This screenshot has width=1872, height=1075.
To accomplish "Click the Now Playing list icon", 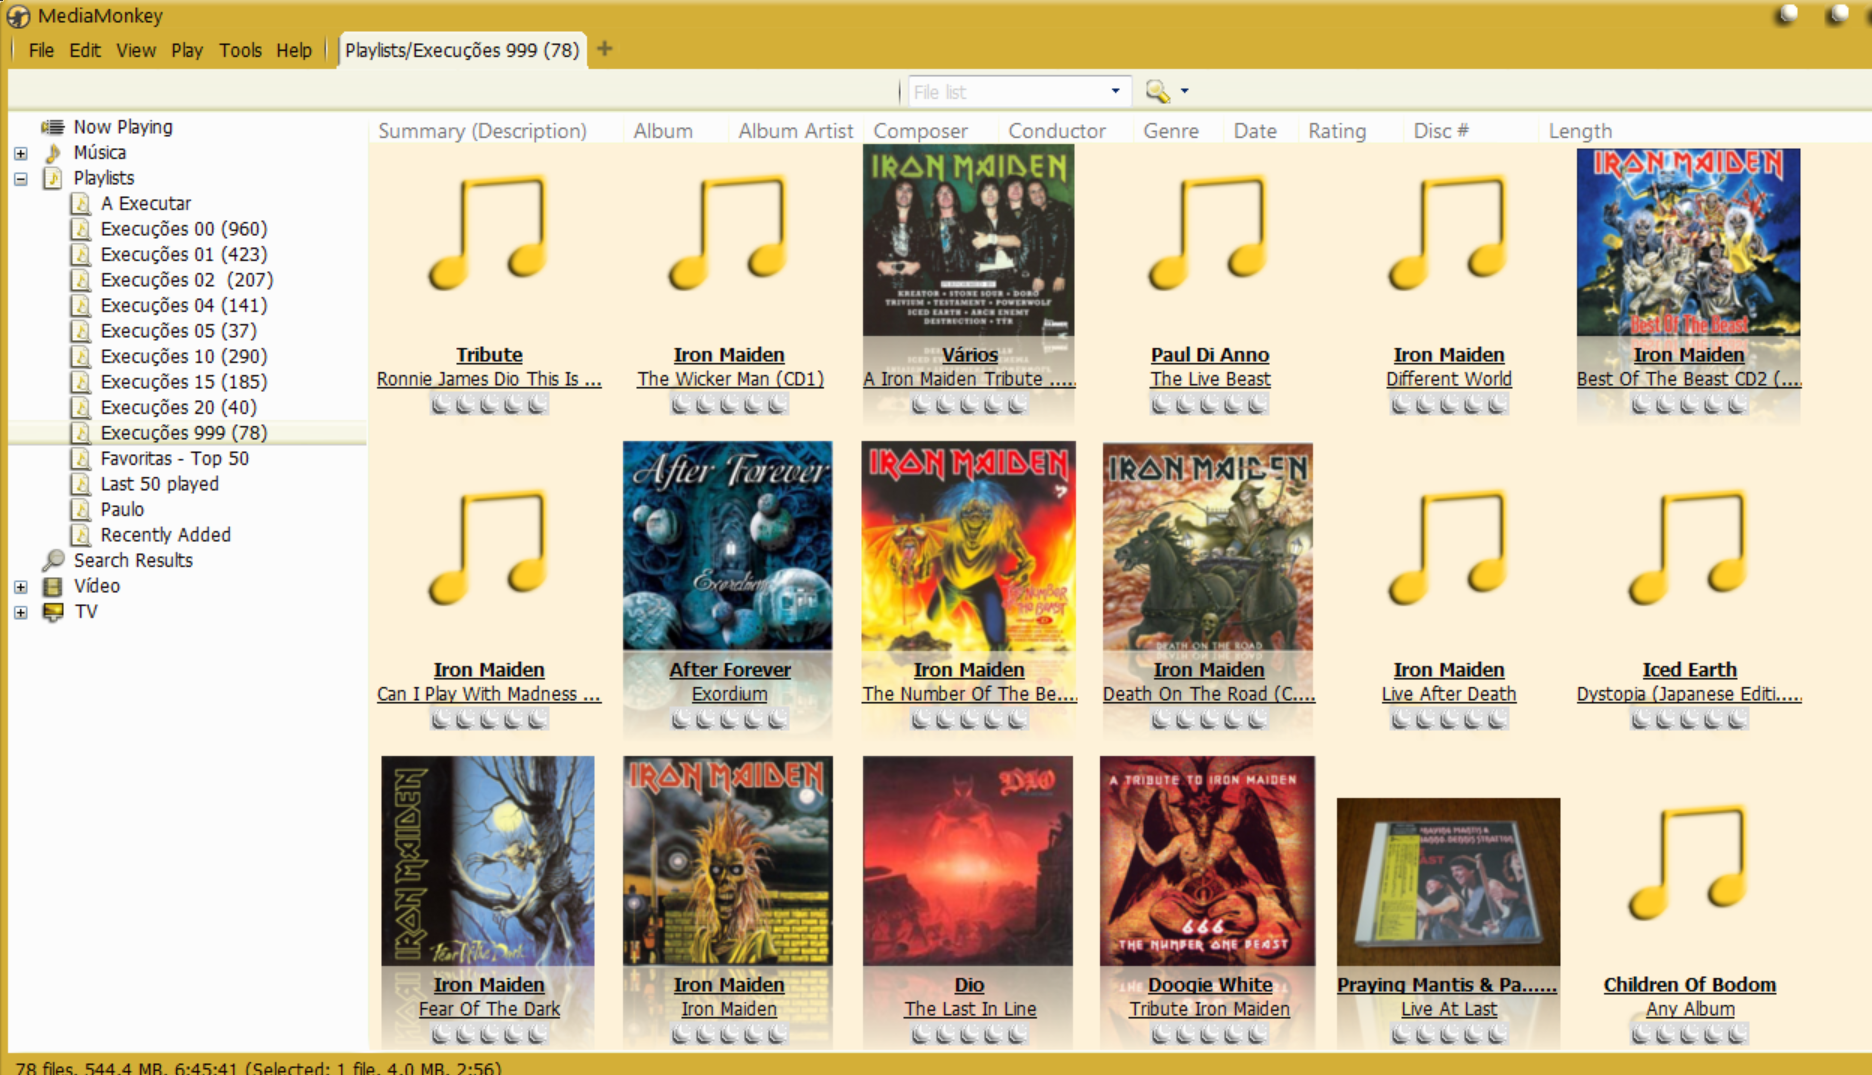I will (53, 127).
